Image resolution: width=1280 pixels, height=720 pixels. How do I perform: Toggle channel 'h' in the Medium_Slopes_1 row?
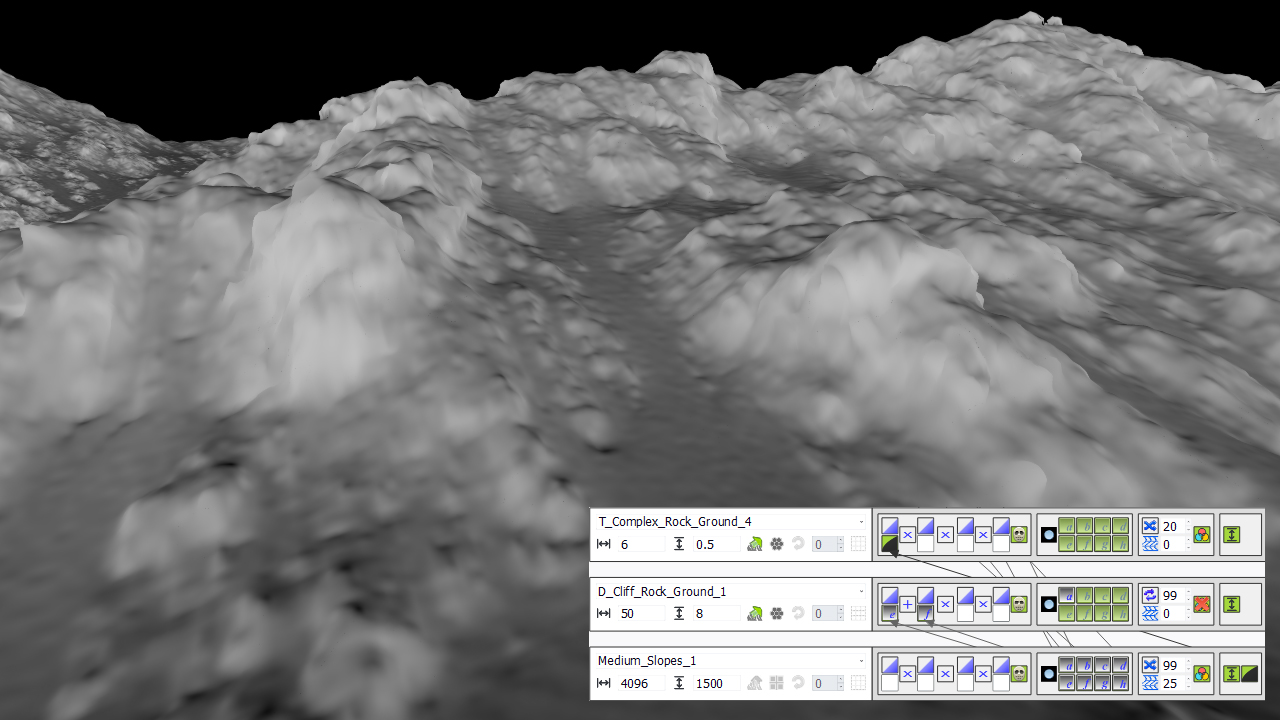[x=1124, y=683]
